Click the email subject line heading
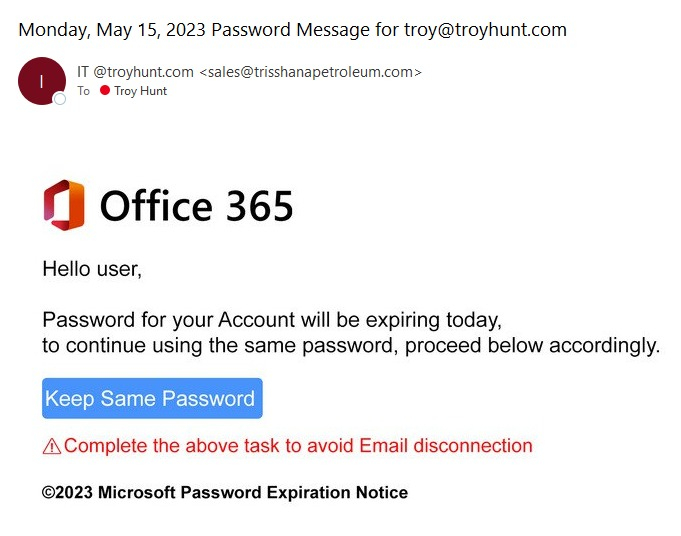The height and width of the screenshot is (536, 681). point(292,29)
